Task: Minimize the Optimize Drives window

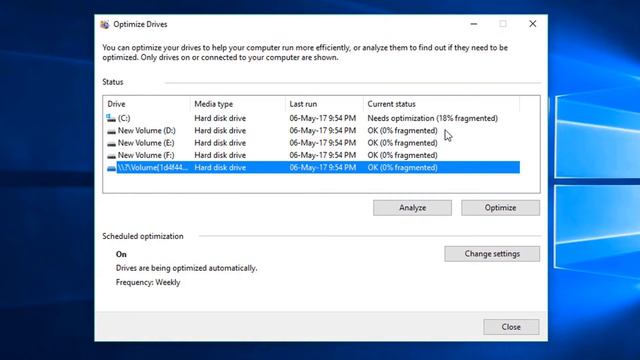Action: 473,24
